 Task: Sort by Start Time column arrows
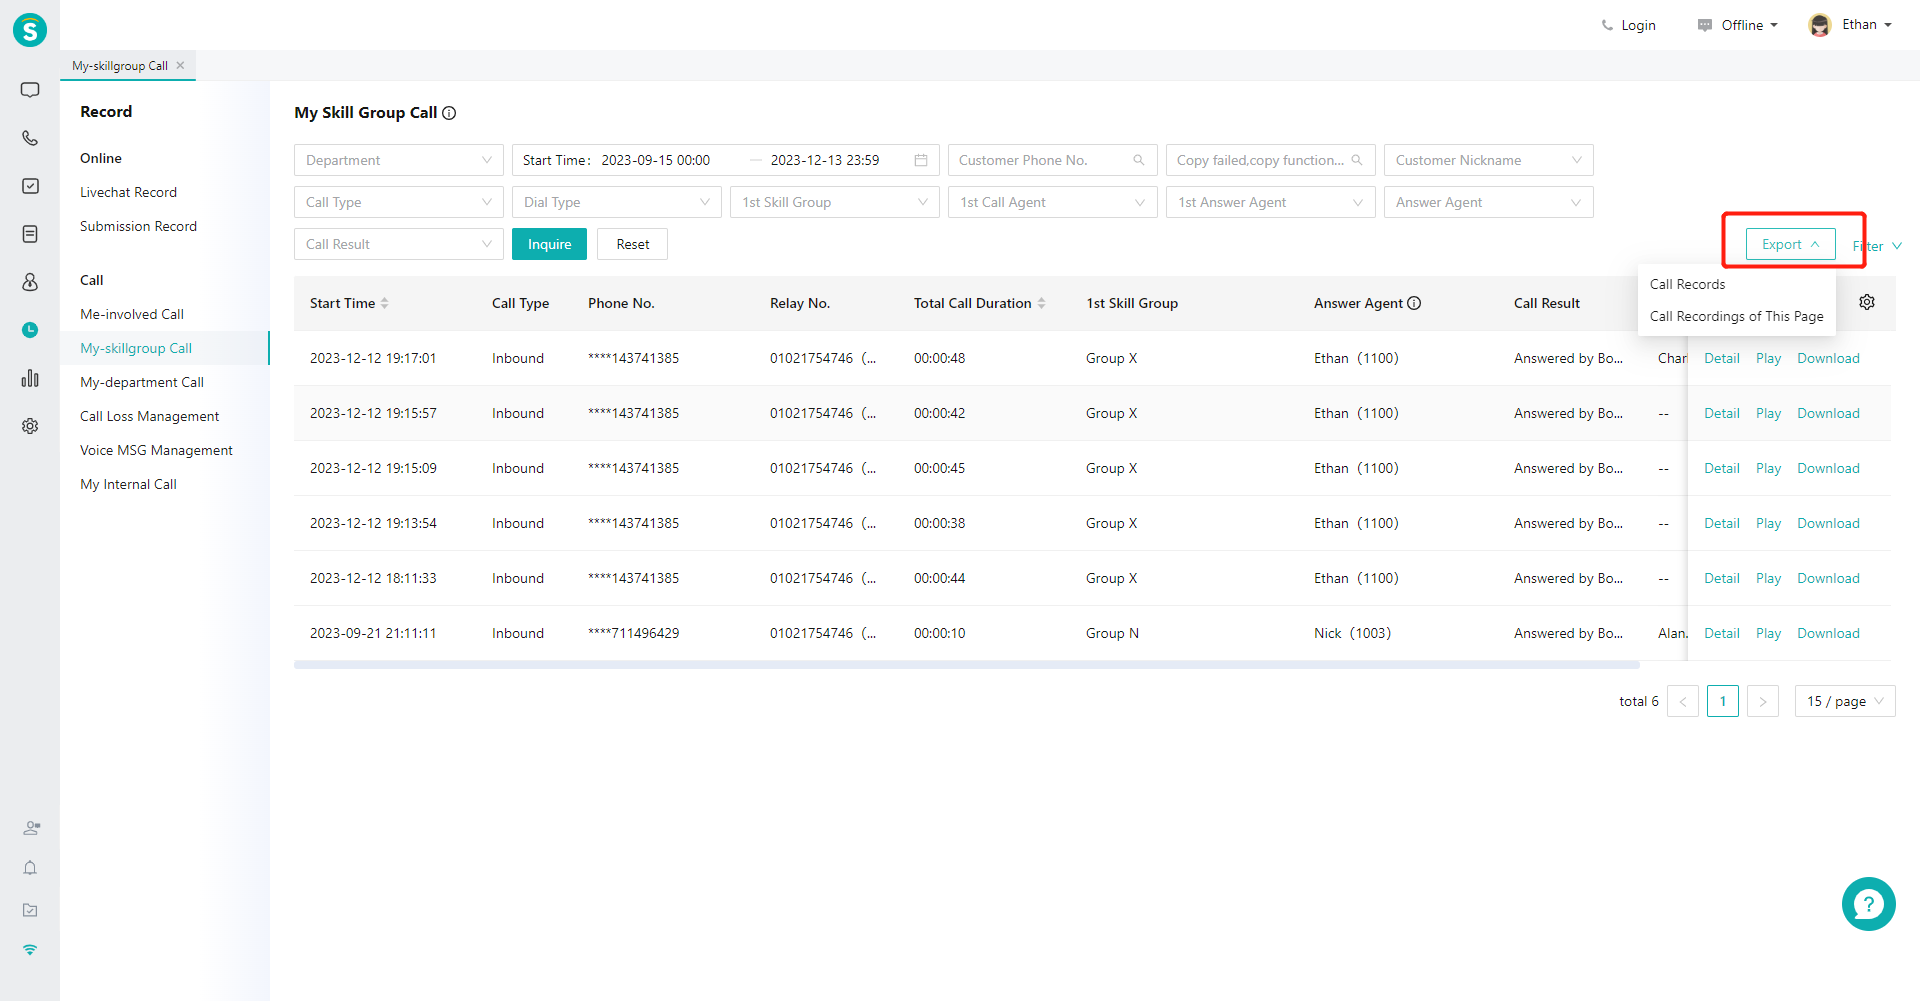385,303
